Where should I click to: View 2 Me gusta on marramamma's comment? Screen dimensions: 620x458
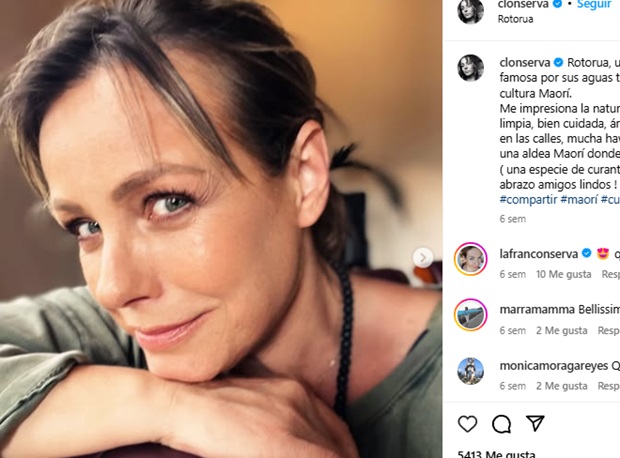coord(561,330)
